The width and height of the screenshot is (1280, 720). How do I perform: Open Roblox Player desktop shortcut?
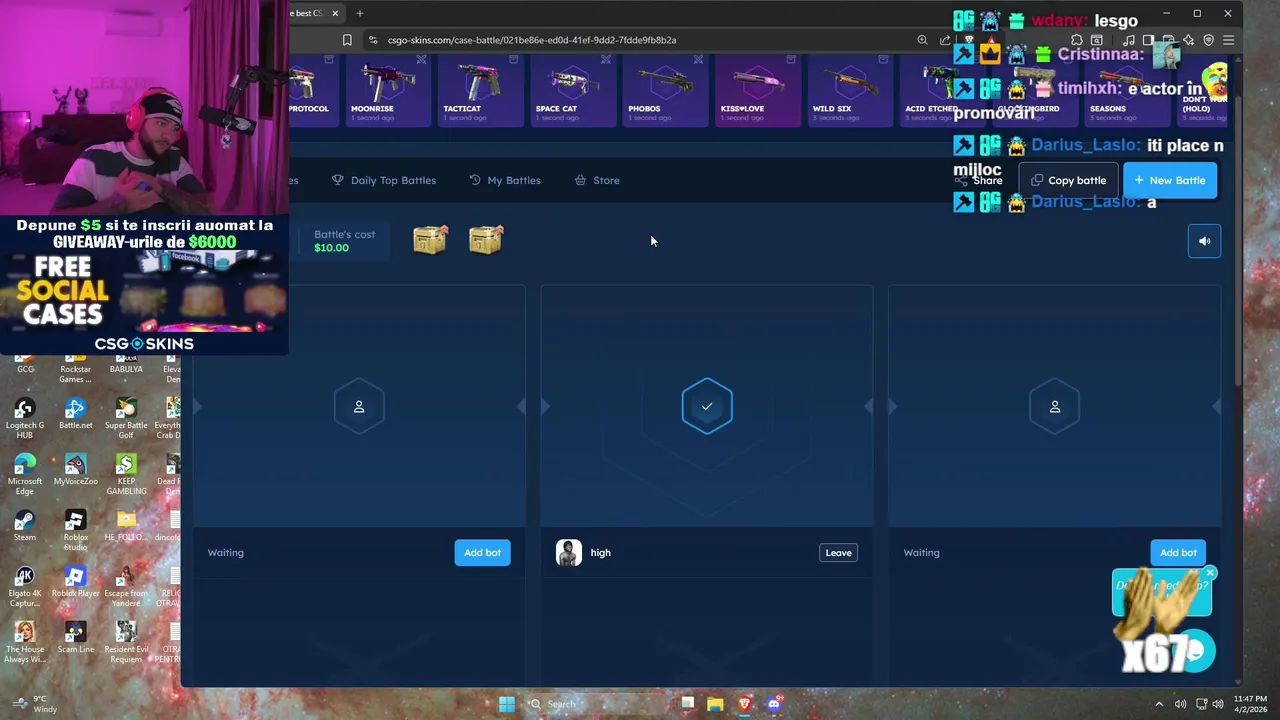point(75,582)
